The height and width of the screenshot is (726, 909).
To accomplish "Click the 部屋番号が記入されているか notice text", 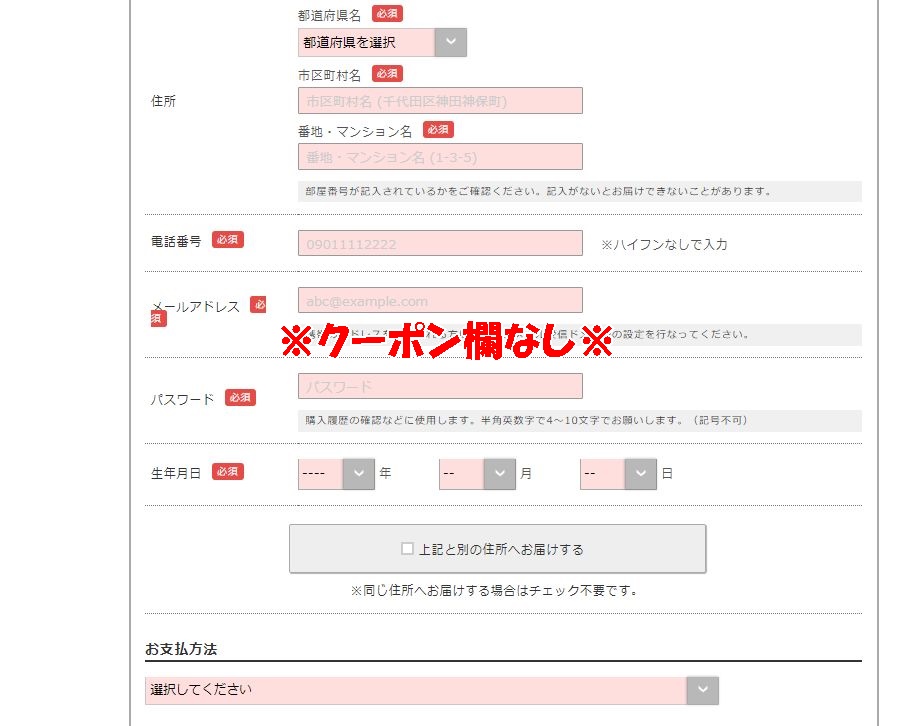I will coord(538,191).
